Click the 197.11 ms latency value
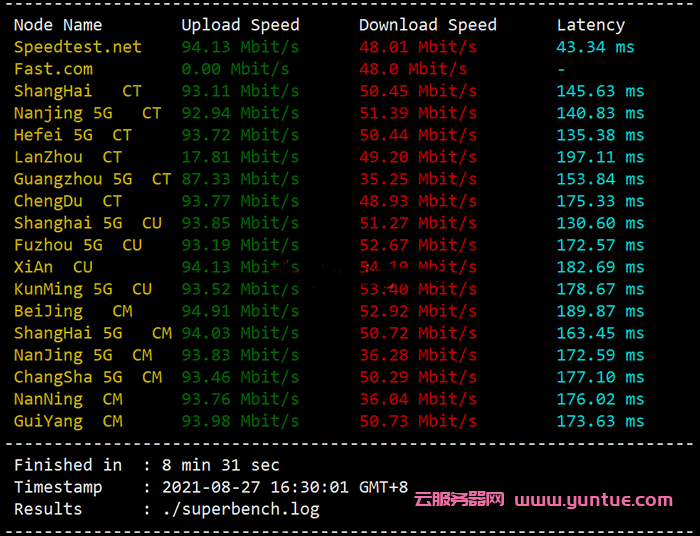This screenshot has width=700, height=536. (x=600, y=157)
